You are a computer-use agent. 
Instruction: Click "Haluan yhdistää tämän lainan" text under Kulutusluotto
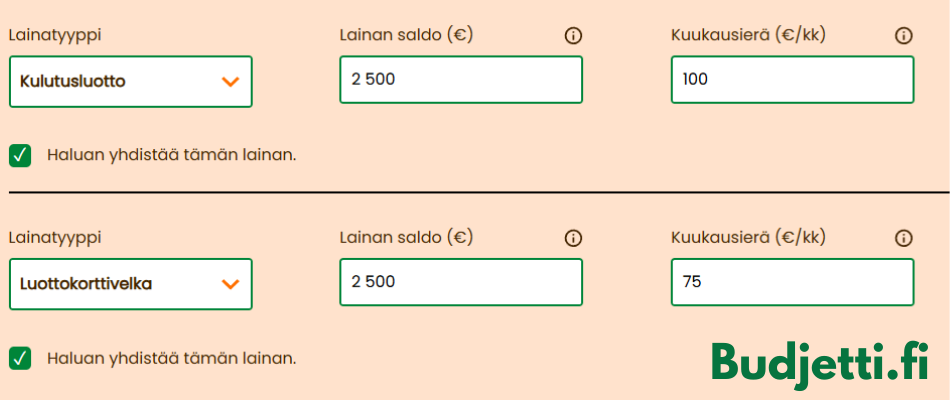(172, 155)
